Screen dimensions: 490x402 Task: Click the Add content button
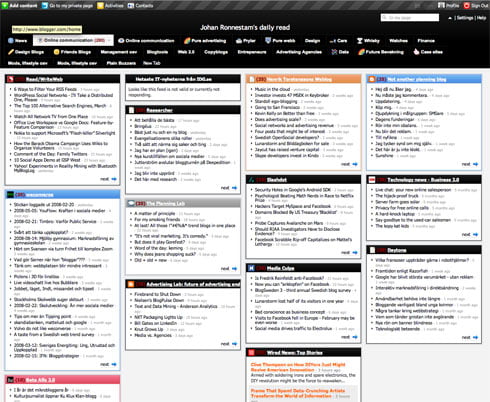click(x=19, y=6)
